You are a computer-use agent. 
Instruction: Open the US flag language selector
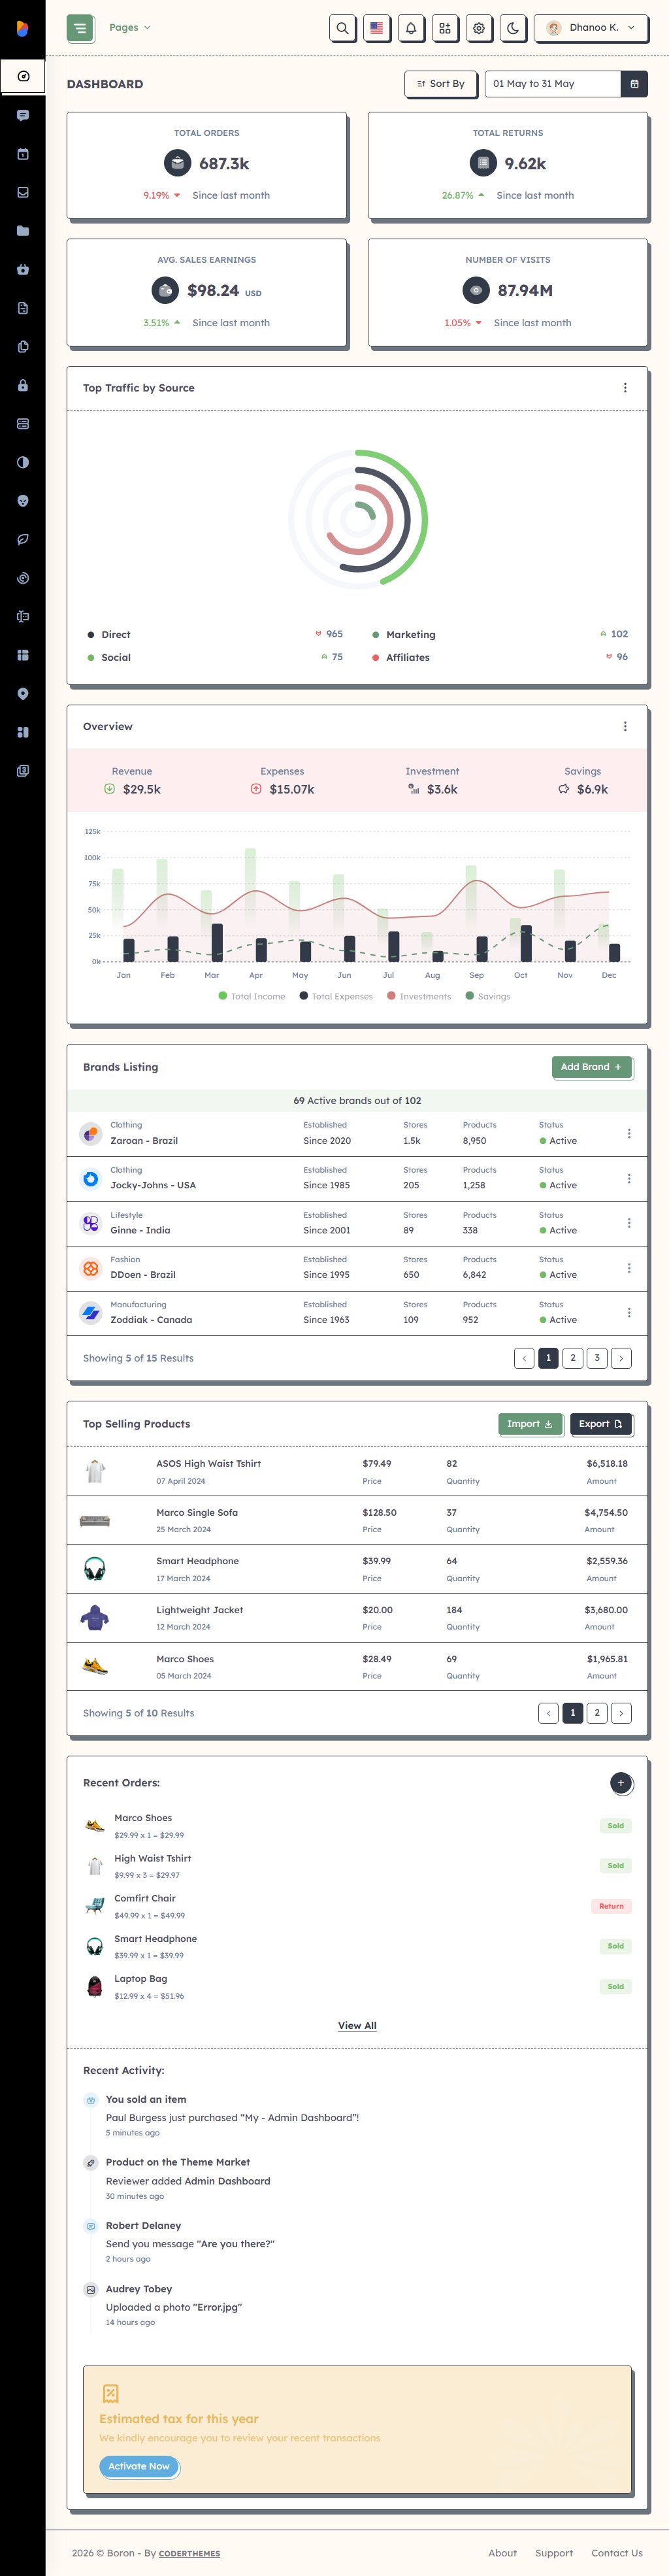pos(376,28)
